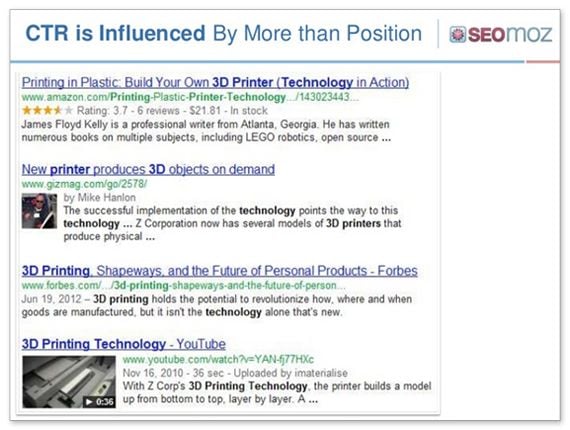This screenshot has height=430, width=570.
Task: Open the Printing in Plastic Amazon result
Action: point(215,83)
